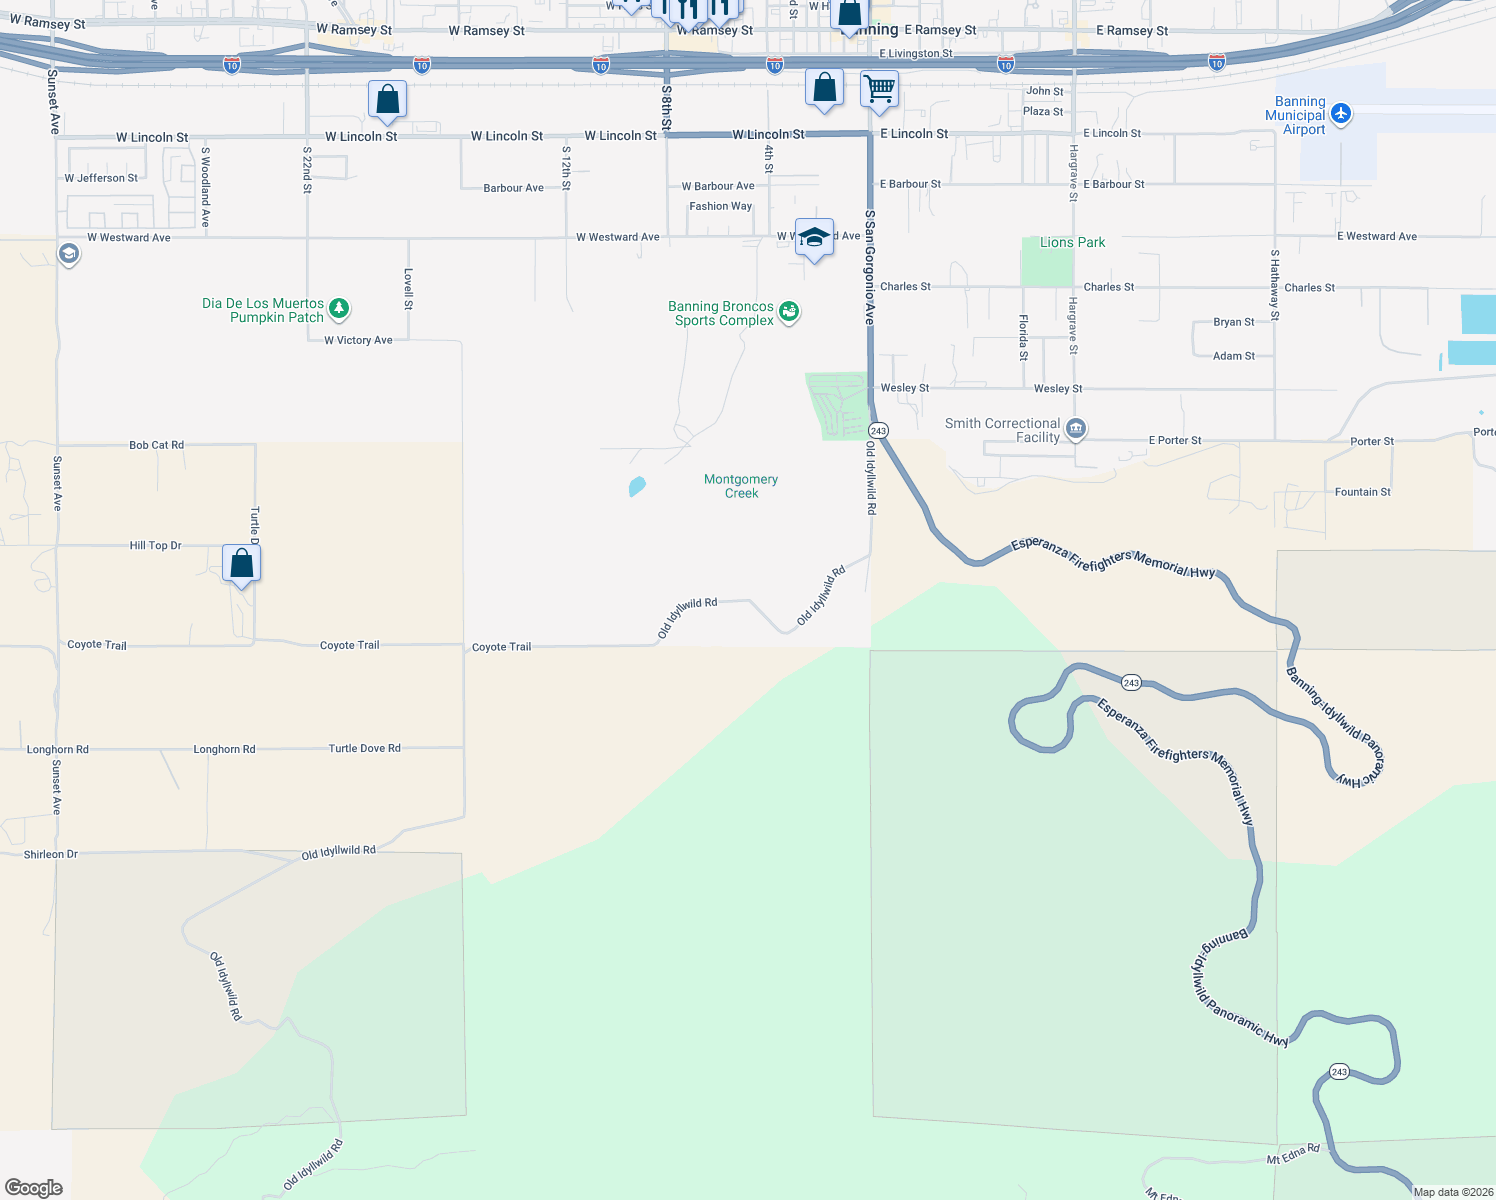Select the shopping bag pin on W Lincoln St
Viewport: 1496px width, 1200px height.
(x=388, y=100)
